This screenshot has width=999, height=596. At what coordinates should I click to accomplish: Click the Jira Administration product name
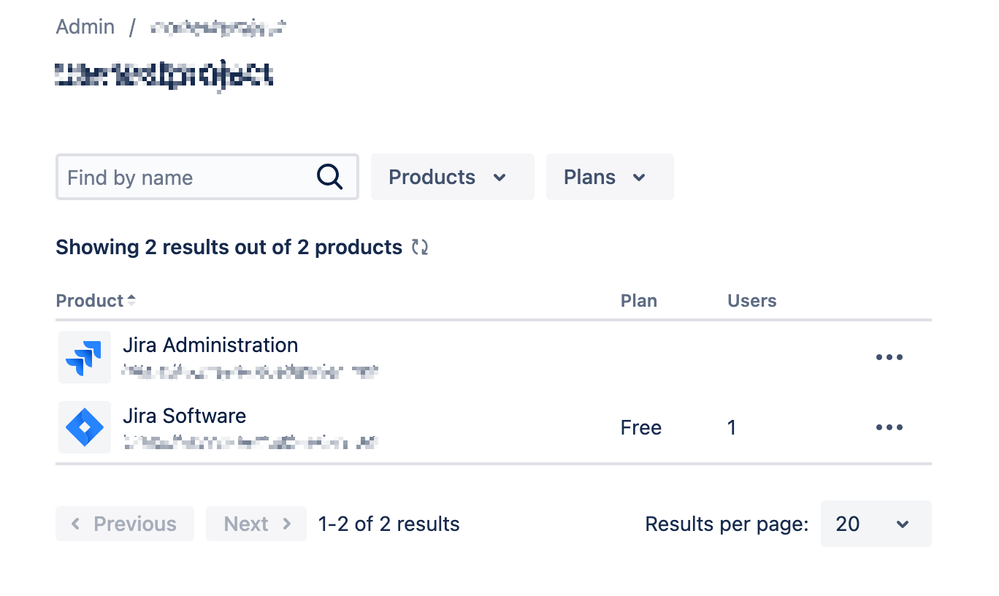pyautogui.click(x=210, y=345)
